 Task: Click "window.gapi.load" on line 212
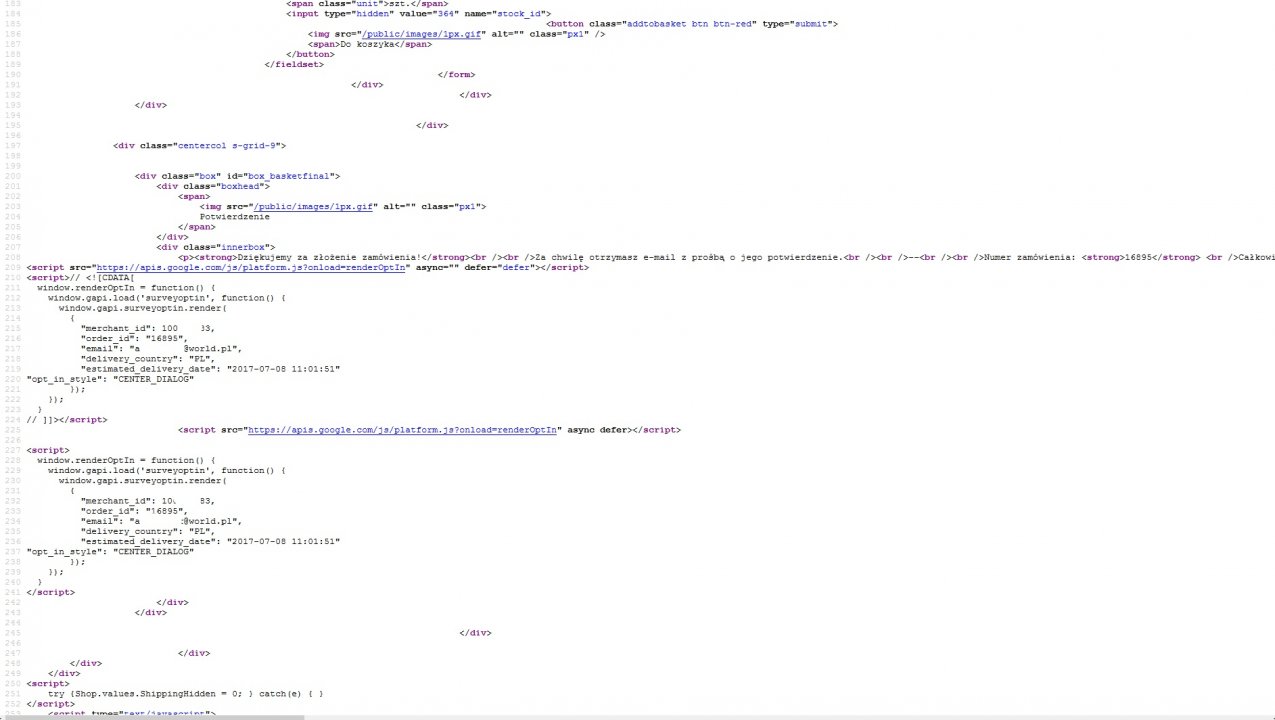[x=91, y=298]
